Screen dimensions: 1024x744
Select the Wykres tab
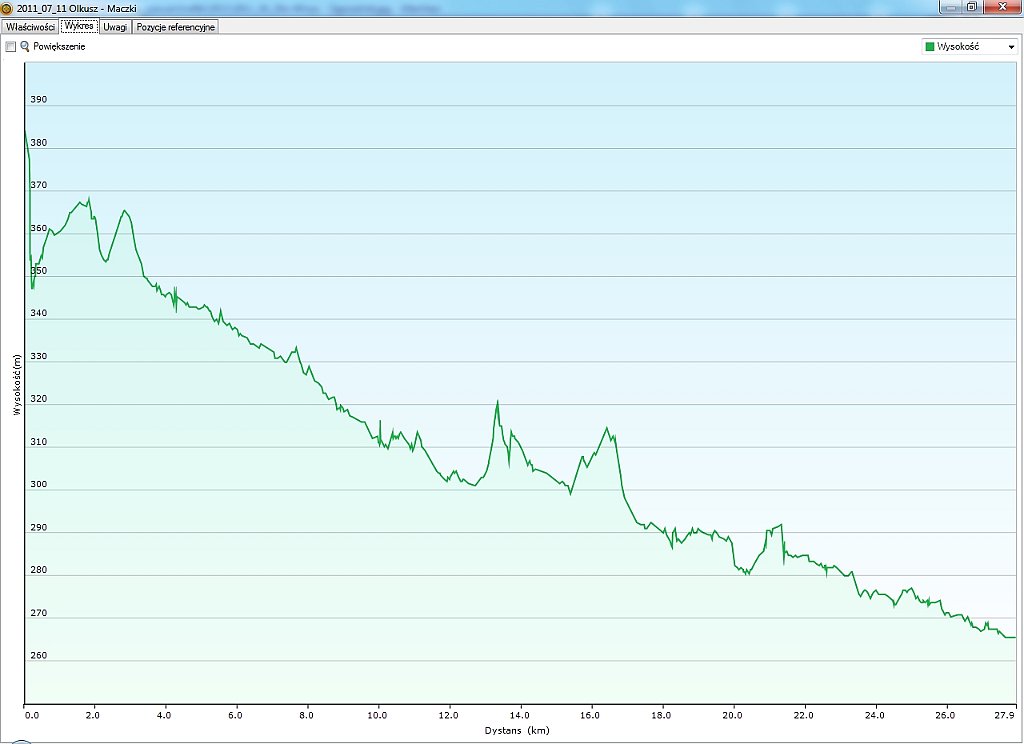pos(79,26)
